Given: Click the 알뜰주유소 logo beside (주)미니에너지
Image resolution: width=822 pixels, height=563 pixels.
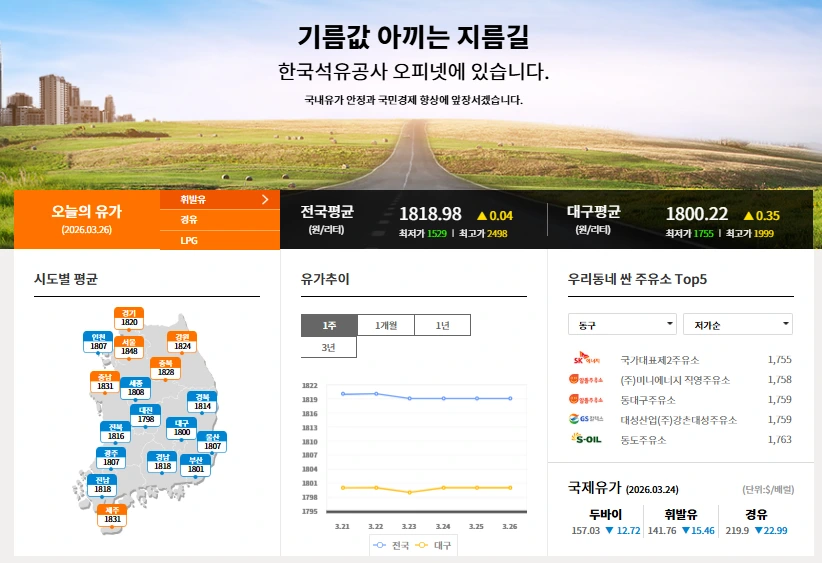Looking at the screenshot, I should click(587, 380).
